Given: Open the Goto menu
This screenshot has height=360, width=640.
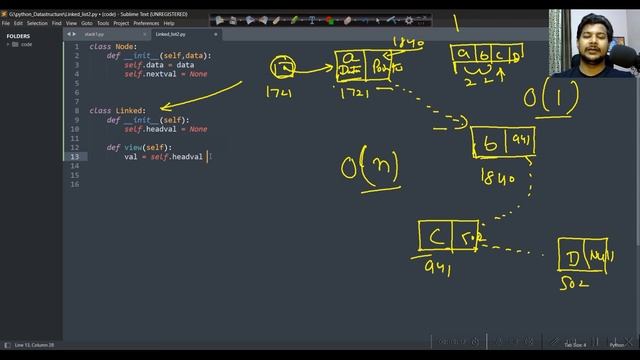Looking at the screenshot, I should point(87,23).
